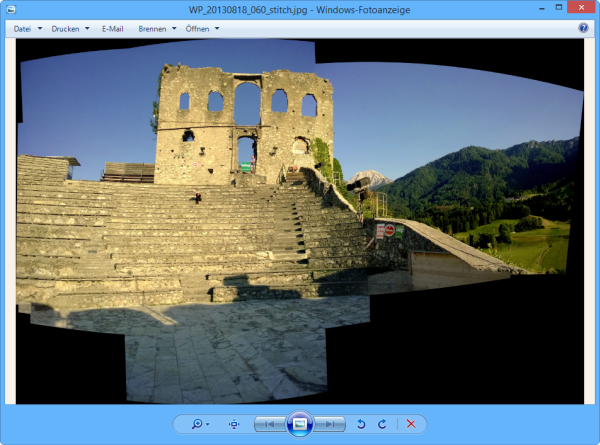Rotate the photo clockwise
This screenshot has width=600, height=445.
click(382, 424)
